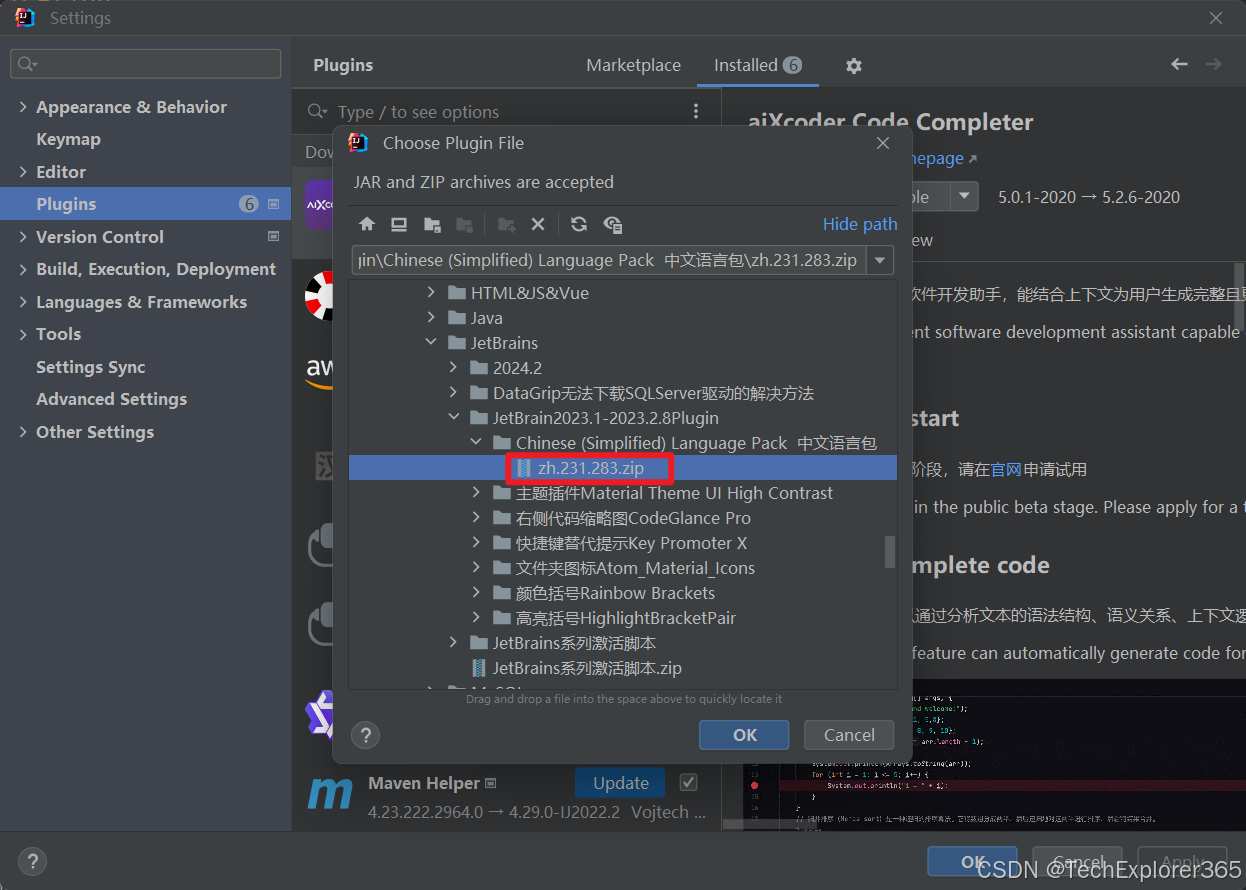The image size is (1246, 890).
Task: Collapse JetBrains folder node
Action: pyautogui.click(x=431, y=343)
